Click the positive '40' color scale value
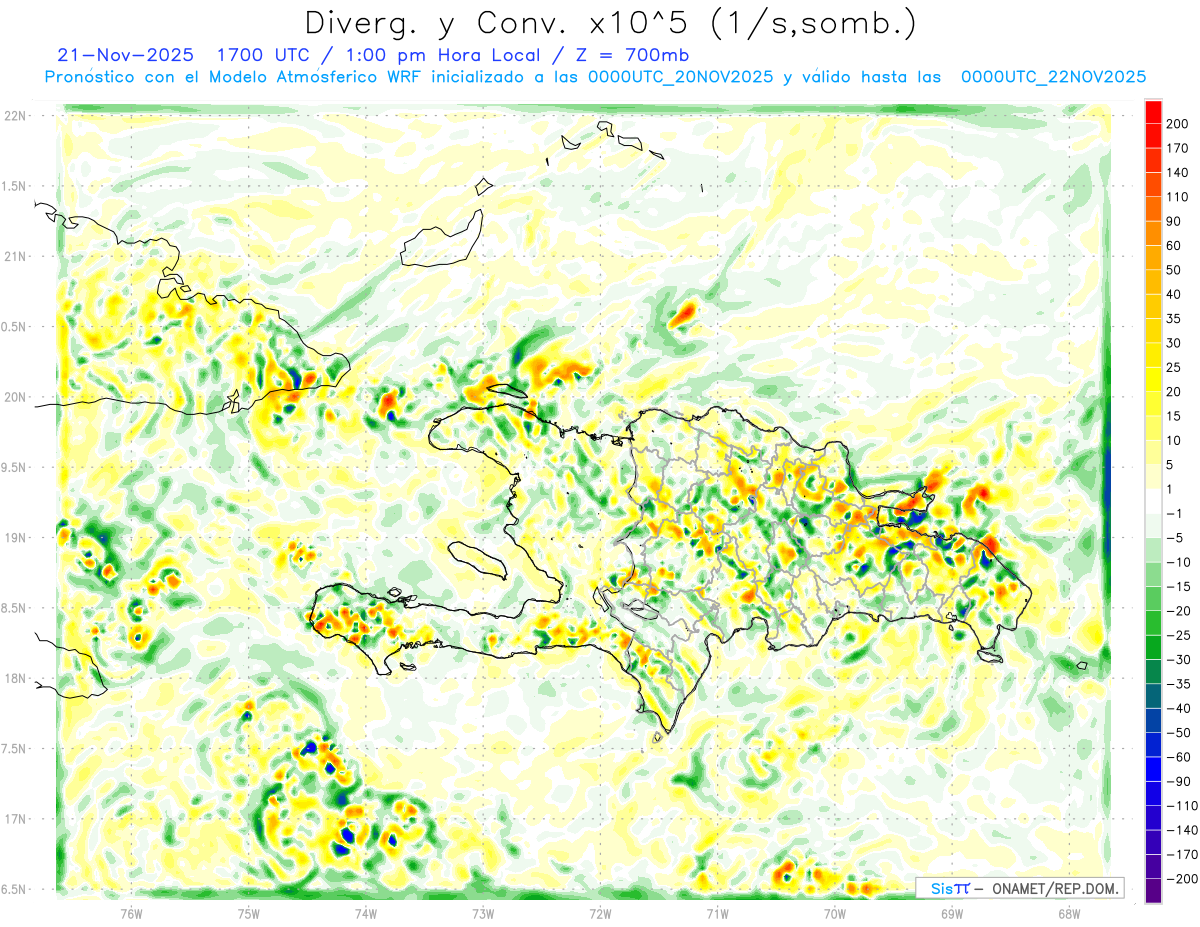 pos(1175,295)
